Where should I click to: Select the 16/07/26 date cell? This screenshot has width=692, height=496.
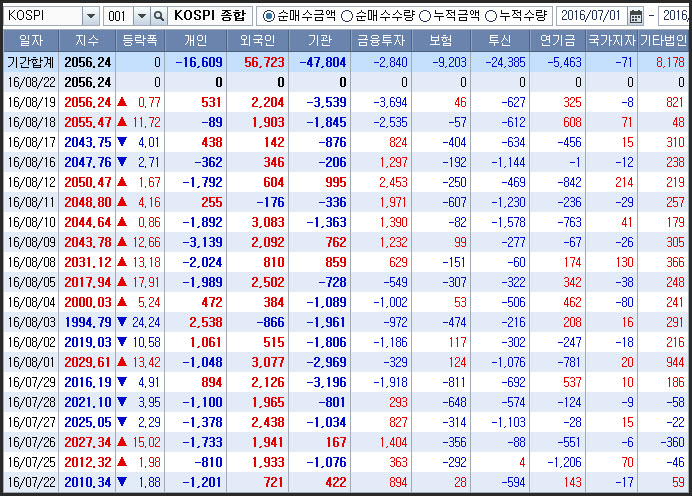pos(31,442)
